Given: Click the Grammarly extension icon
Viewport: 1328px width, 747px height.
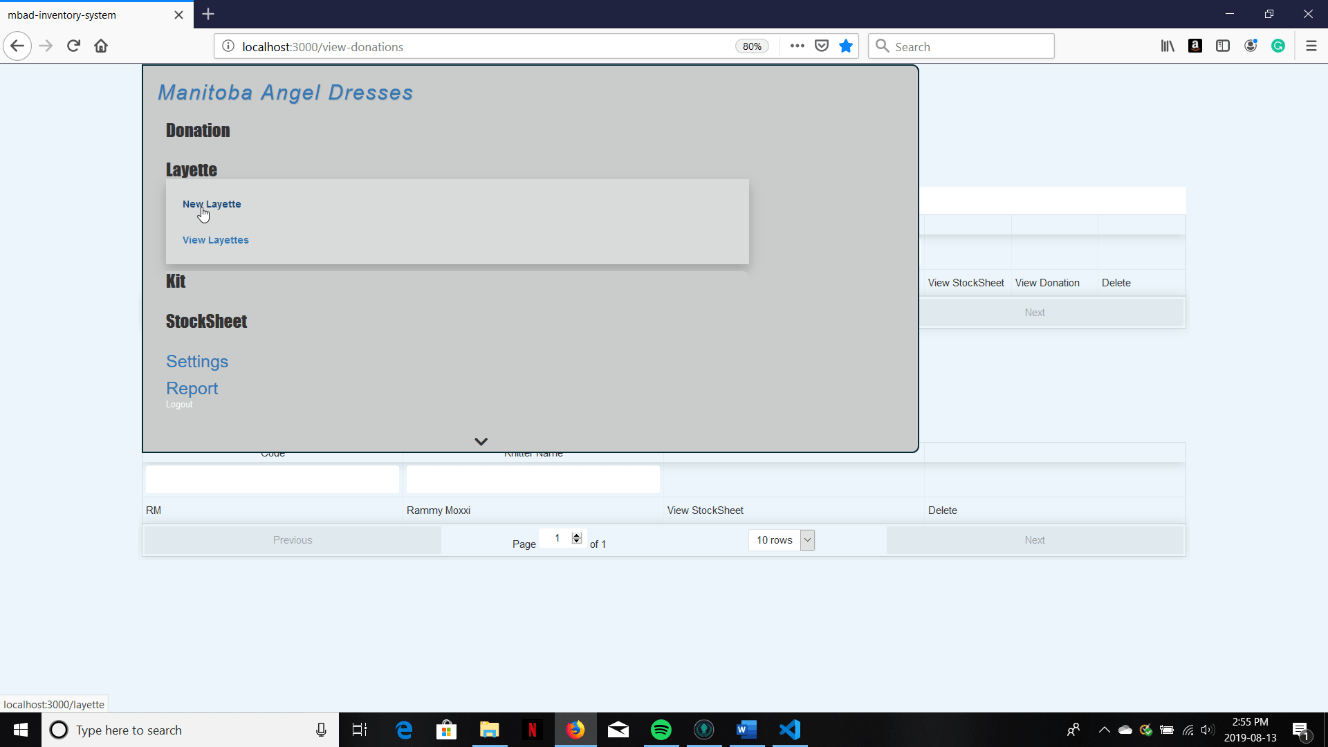Looking at the screenshot, I should coord(1278,46).
